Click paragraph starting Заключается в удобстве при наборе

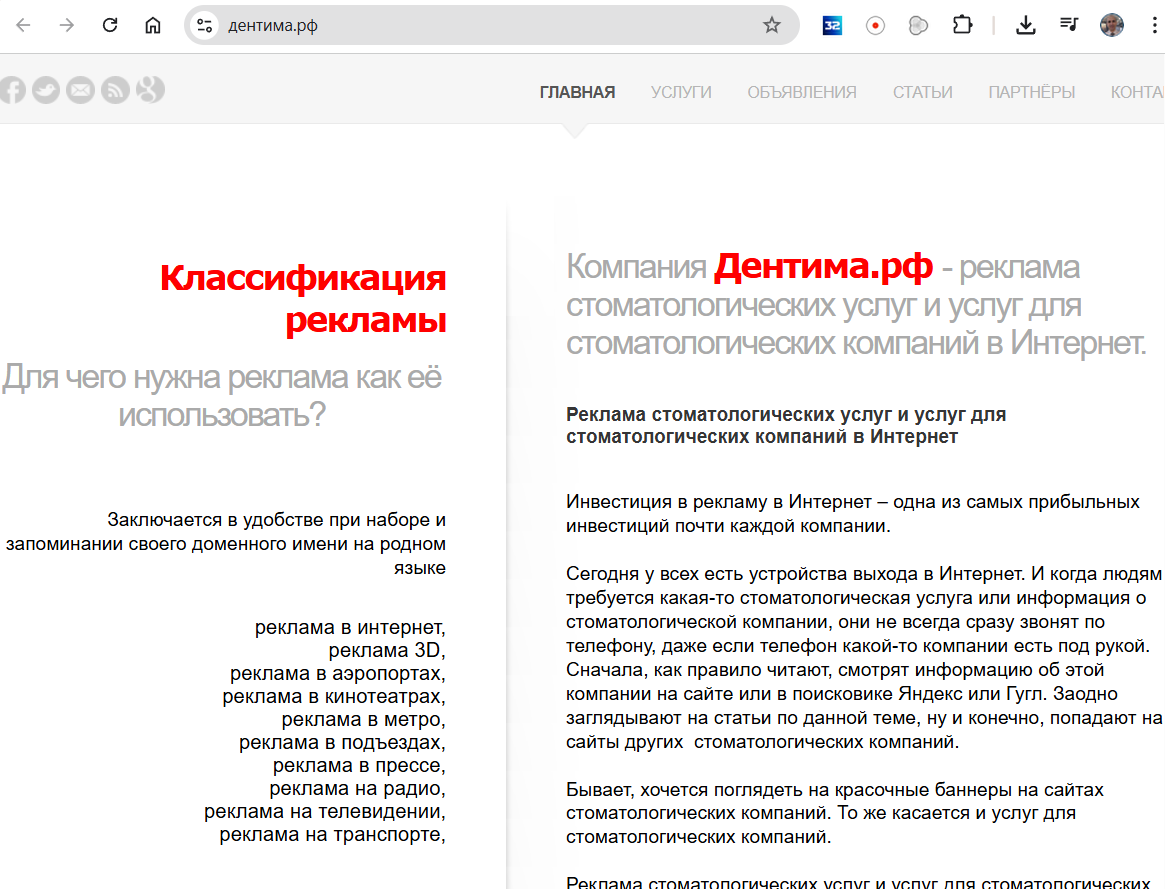[226, 544]
